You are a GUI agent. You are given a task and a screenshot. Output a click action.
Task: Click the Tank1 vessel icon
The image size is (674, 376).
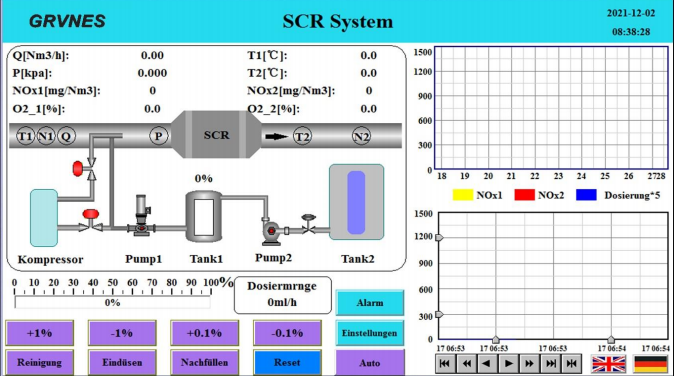pos(204,217)
